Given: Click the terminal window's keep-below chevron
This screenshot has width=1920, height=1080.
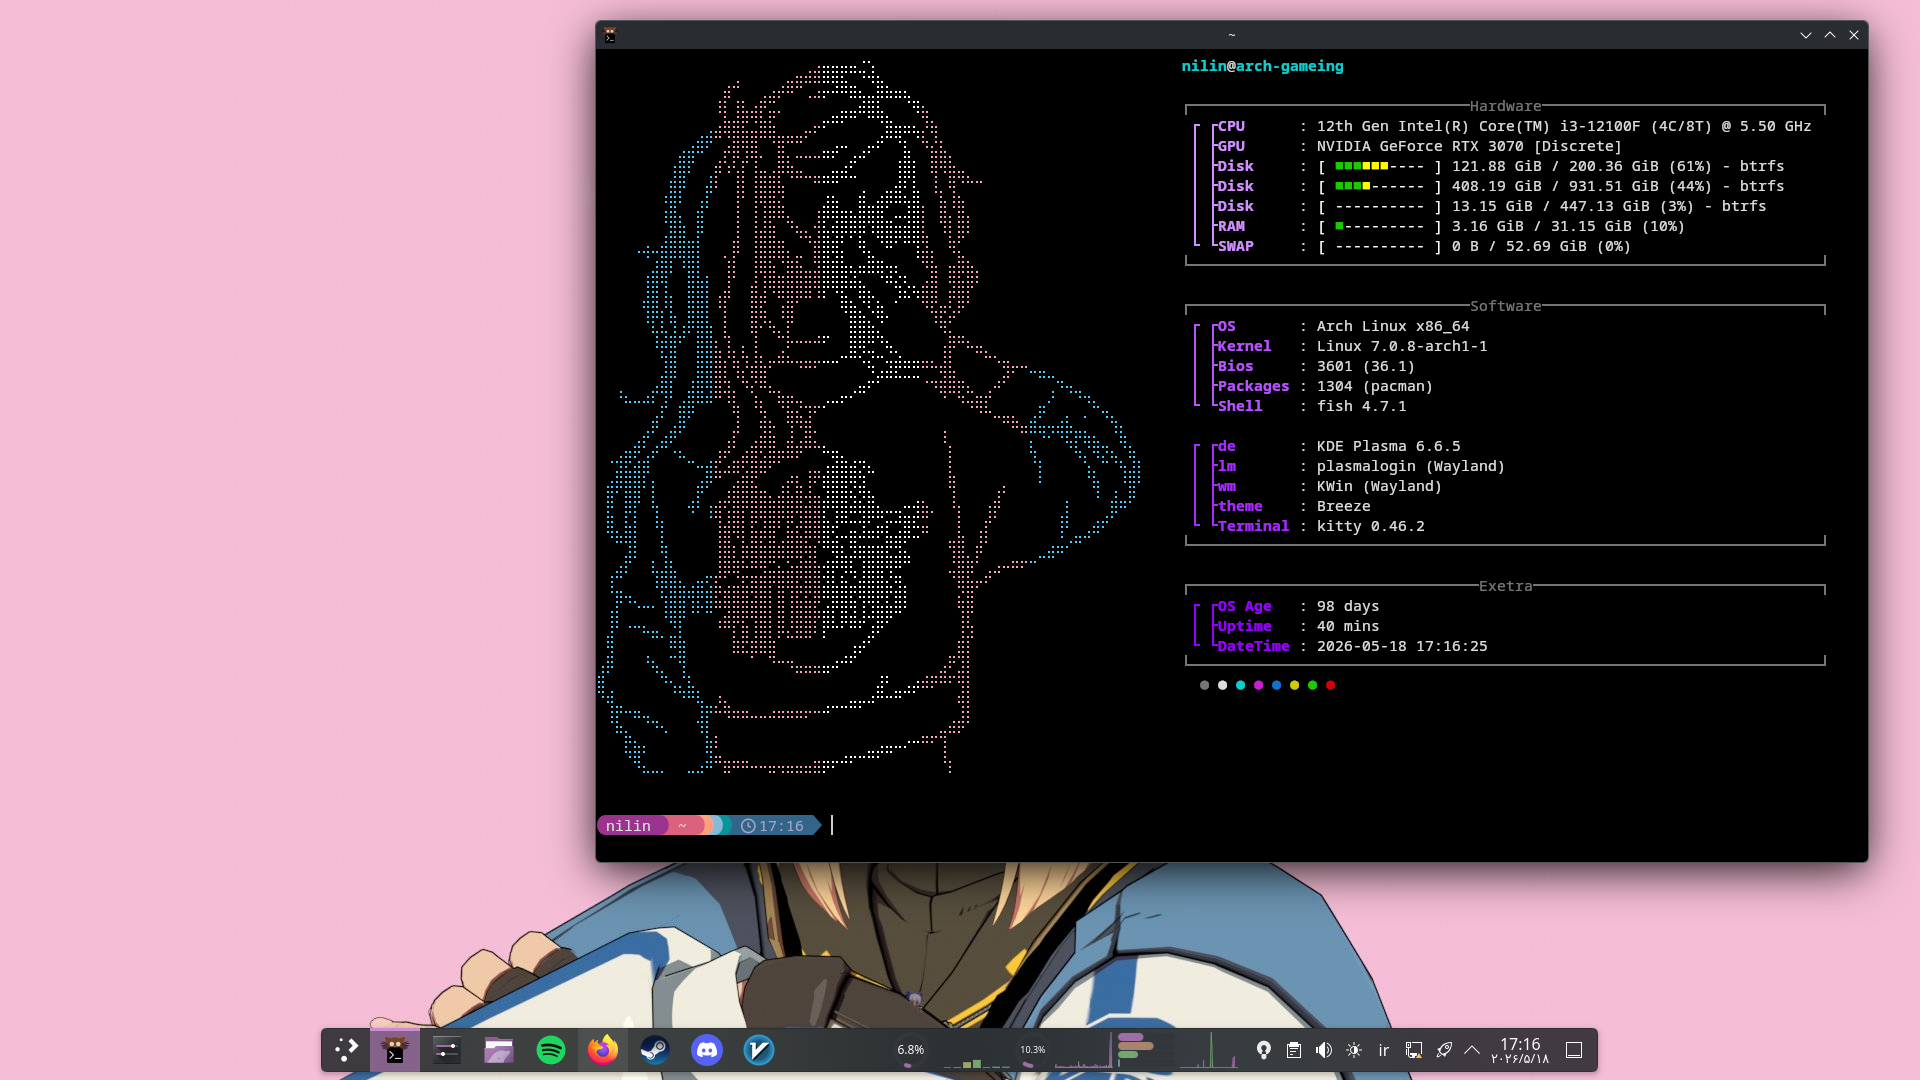Looking at the screenshot, I should (x=1806, y=35).
